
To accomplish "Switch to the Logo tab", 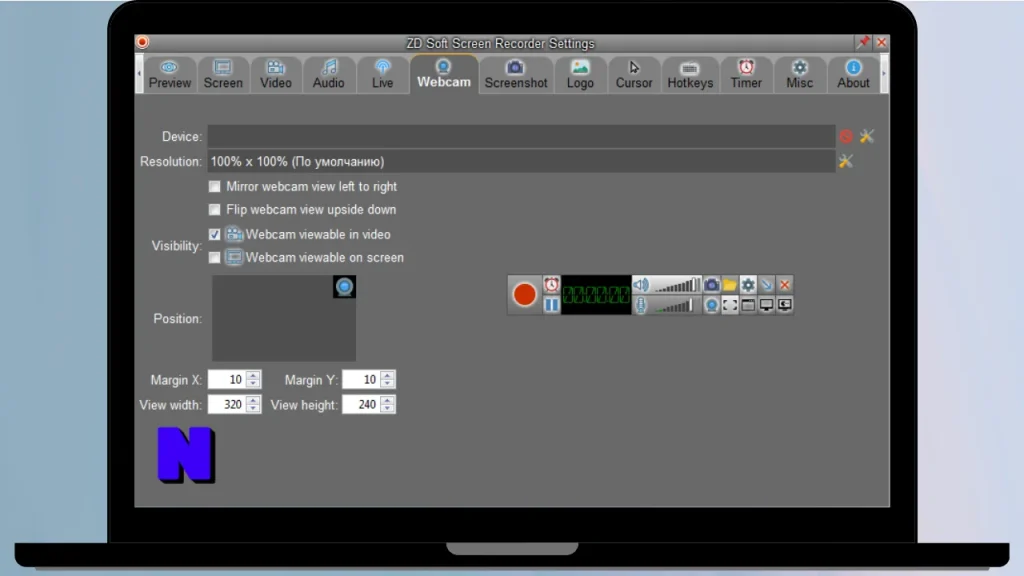I will (580, 74).
